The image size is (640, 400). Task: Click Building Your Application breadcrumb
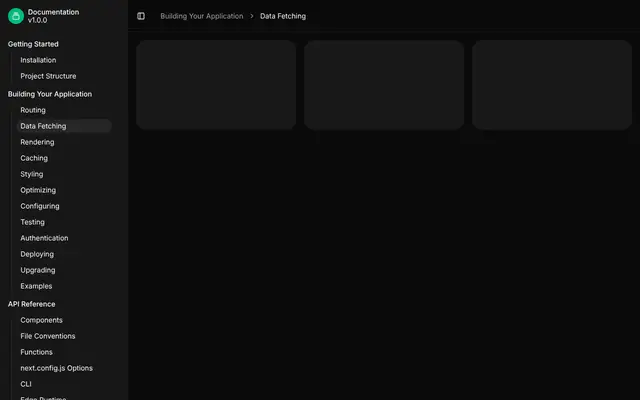click(x=202, y=16)
